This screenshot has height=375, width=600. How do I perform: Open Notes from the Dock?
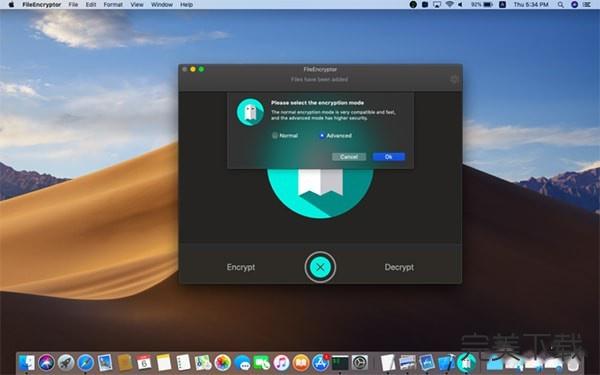(164, 362)
